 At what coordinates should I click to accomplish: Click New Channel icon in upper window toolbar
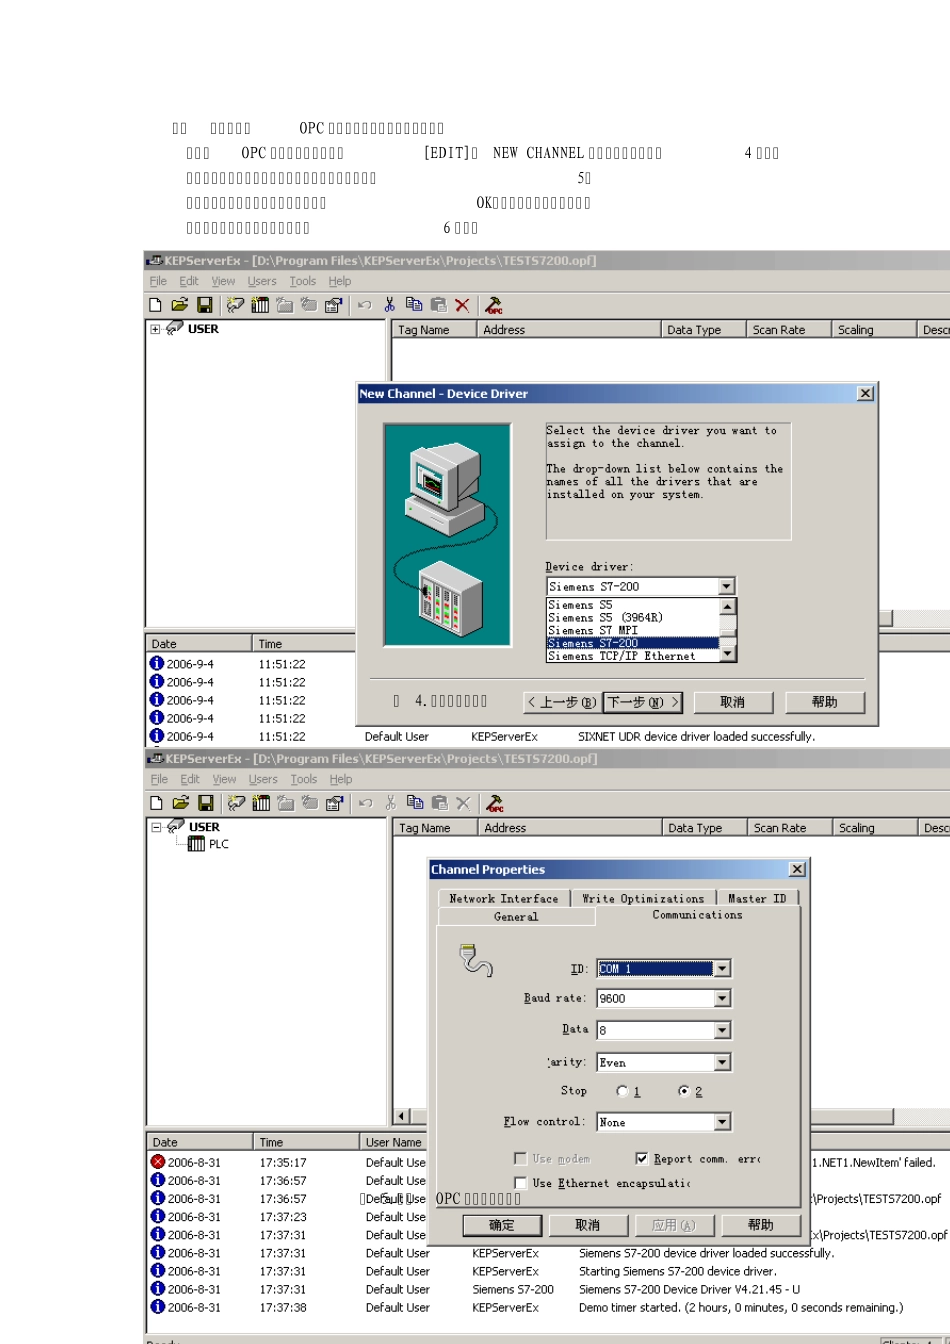pyautogui.click(x=235, y=305)
